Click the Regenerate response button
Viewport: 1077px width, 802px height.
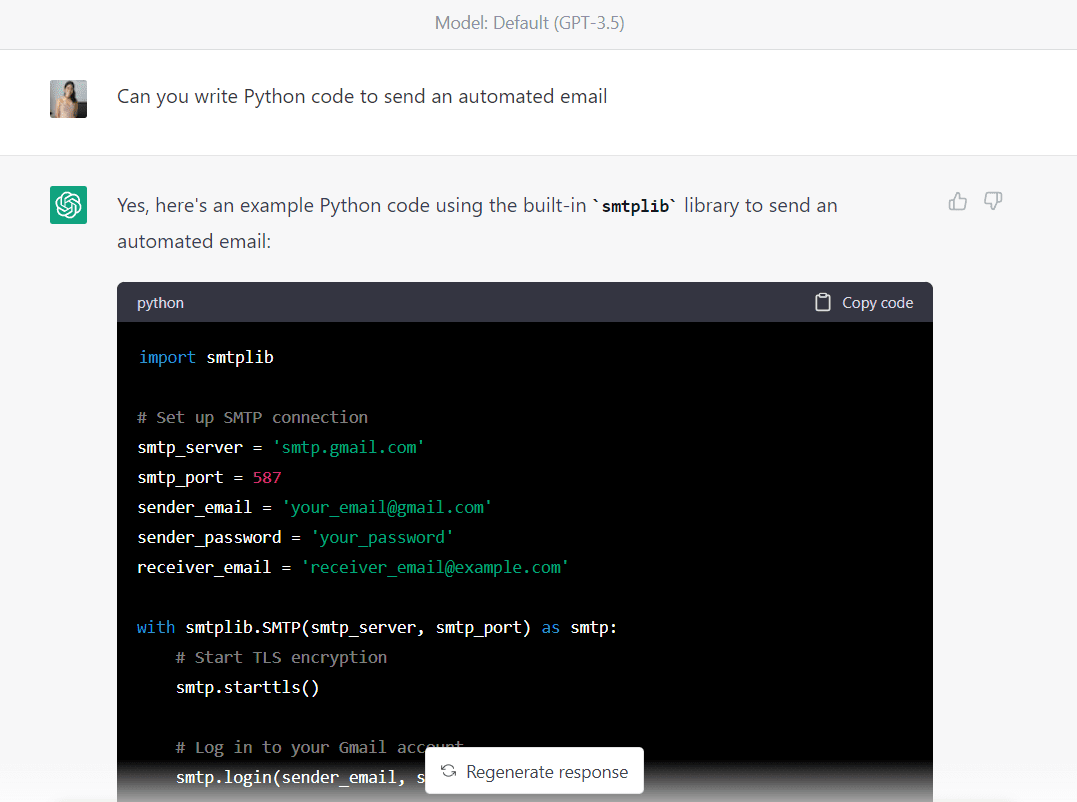tap(534, 771)
